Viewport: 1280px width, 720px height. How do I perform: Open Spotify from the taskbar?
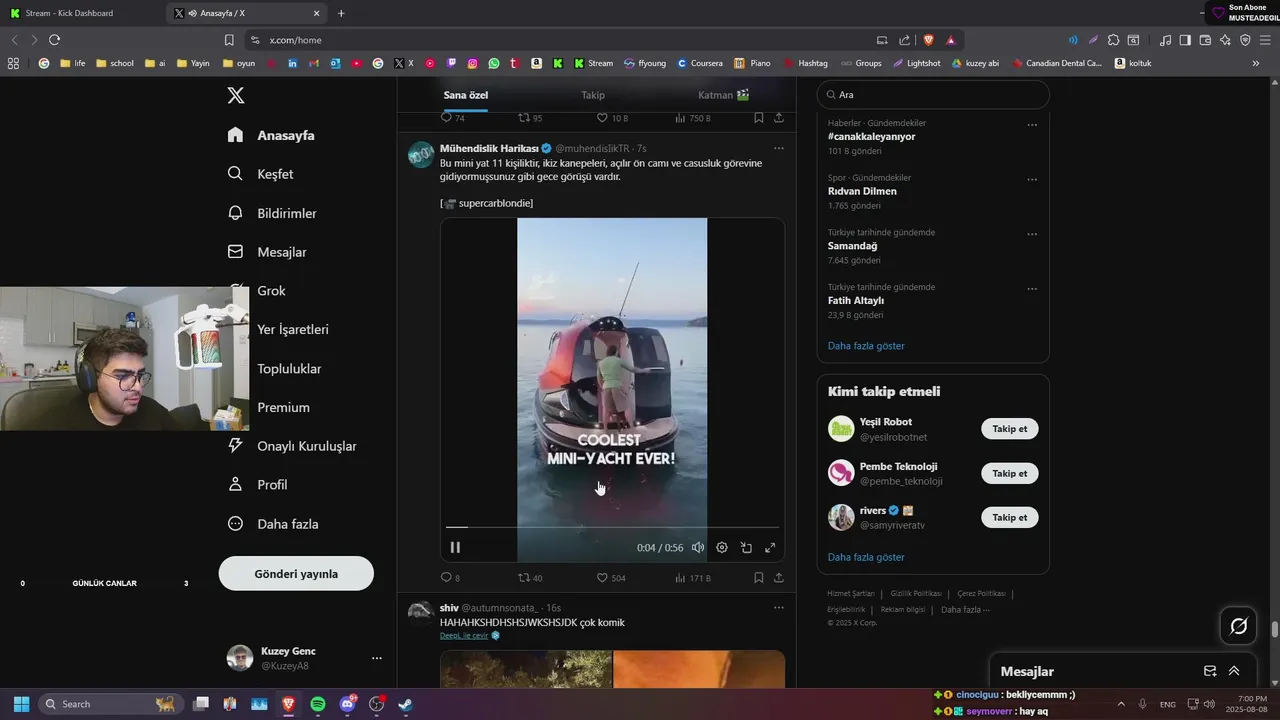click(x=318, y=704)
